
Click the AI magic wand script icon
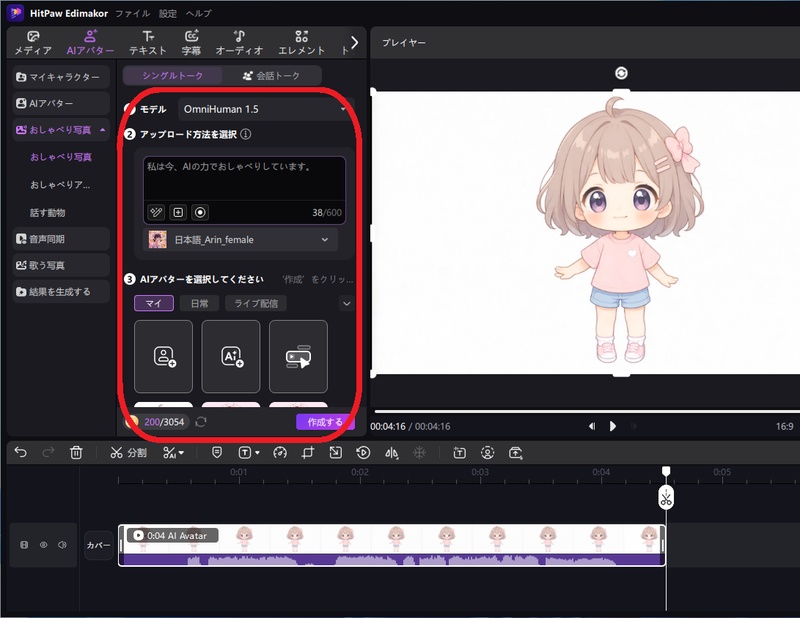pyautogui.click(x=156, y=212)
